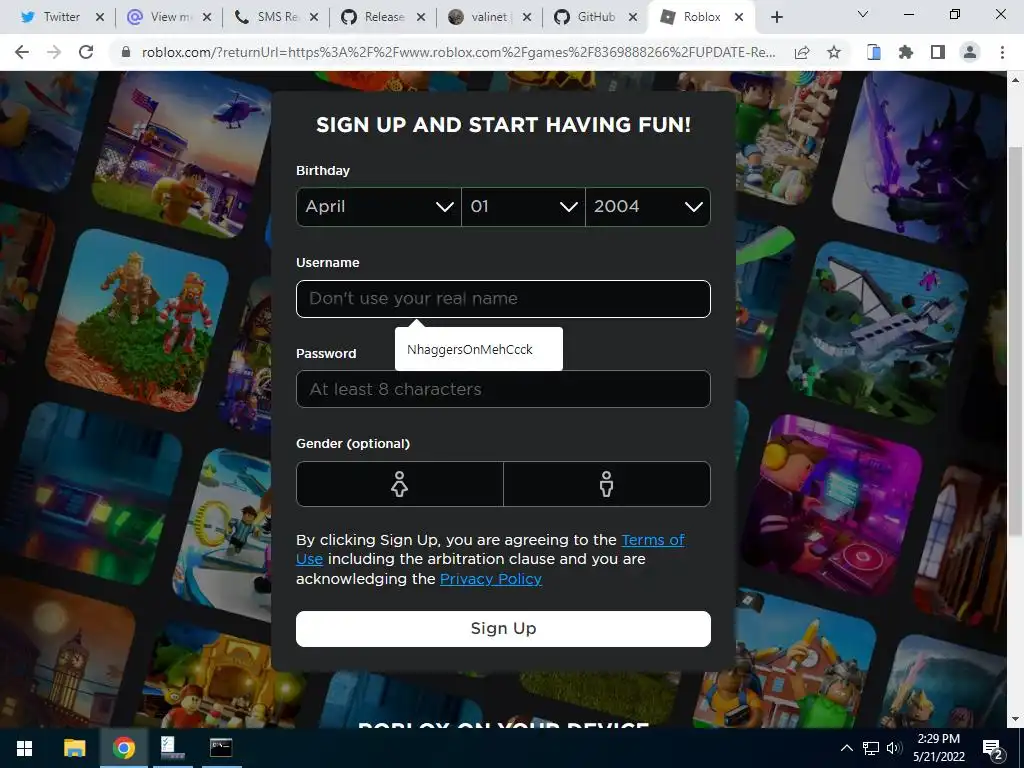
Task: Open the blue extension icon in toolbar
Action: [874, 52]
